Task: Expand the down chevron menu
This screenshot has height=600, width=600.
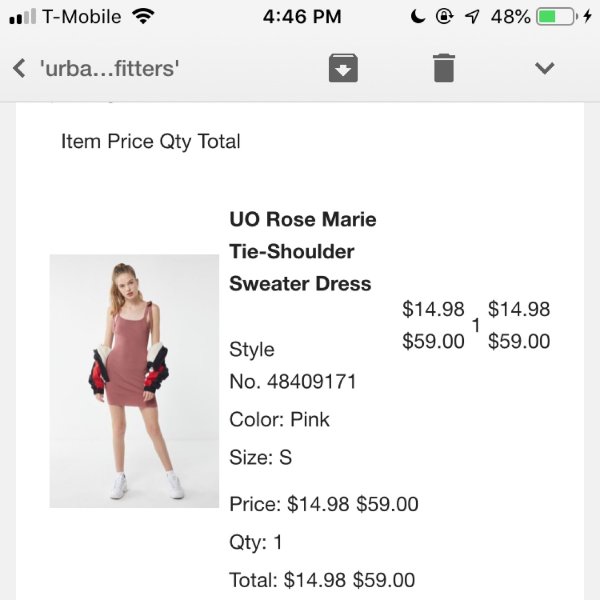Action: click(544, 68)
